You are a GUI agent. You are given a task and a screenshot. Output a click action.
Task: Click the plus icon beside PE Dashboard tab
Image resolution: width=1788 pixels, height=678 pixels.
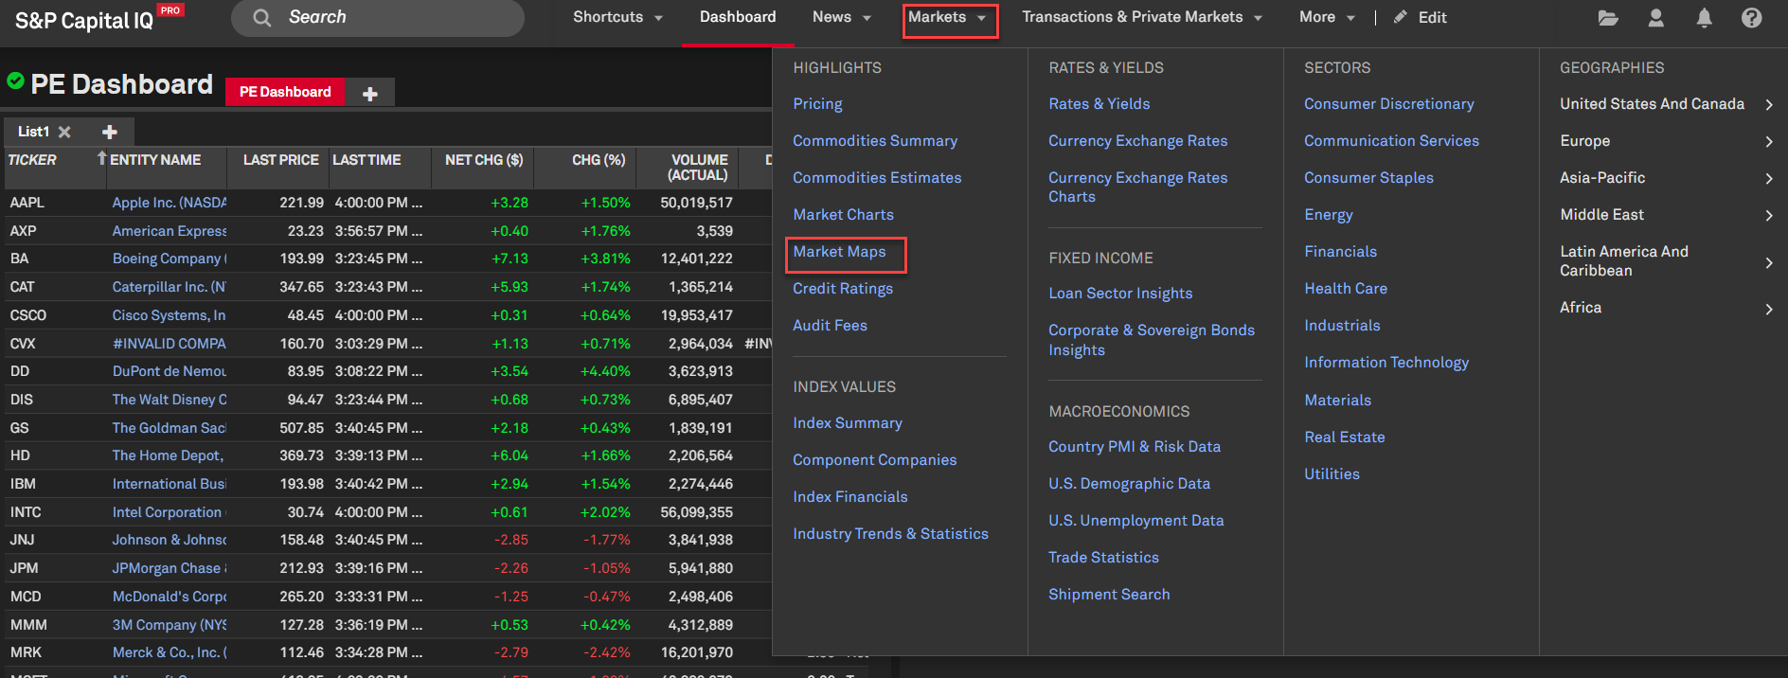[x=370, y=93]
